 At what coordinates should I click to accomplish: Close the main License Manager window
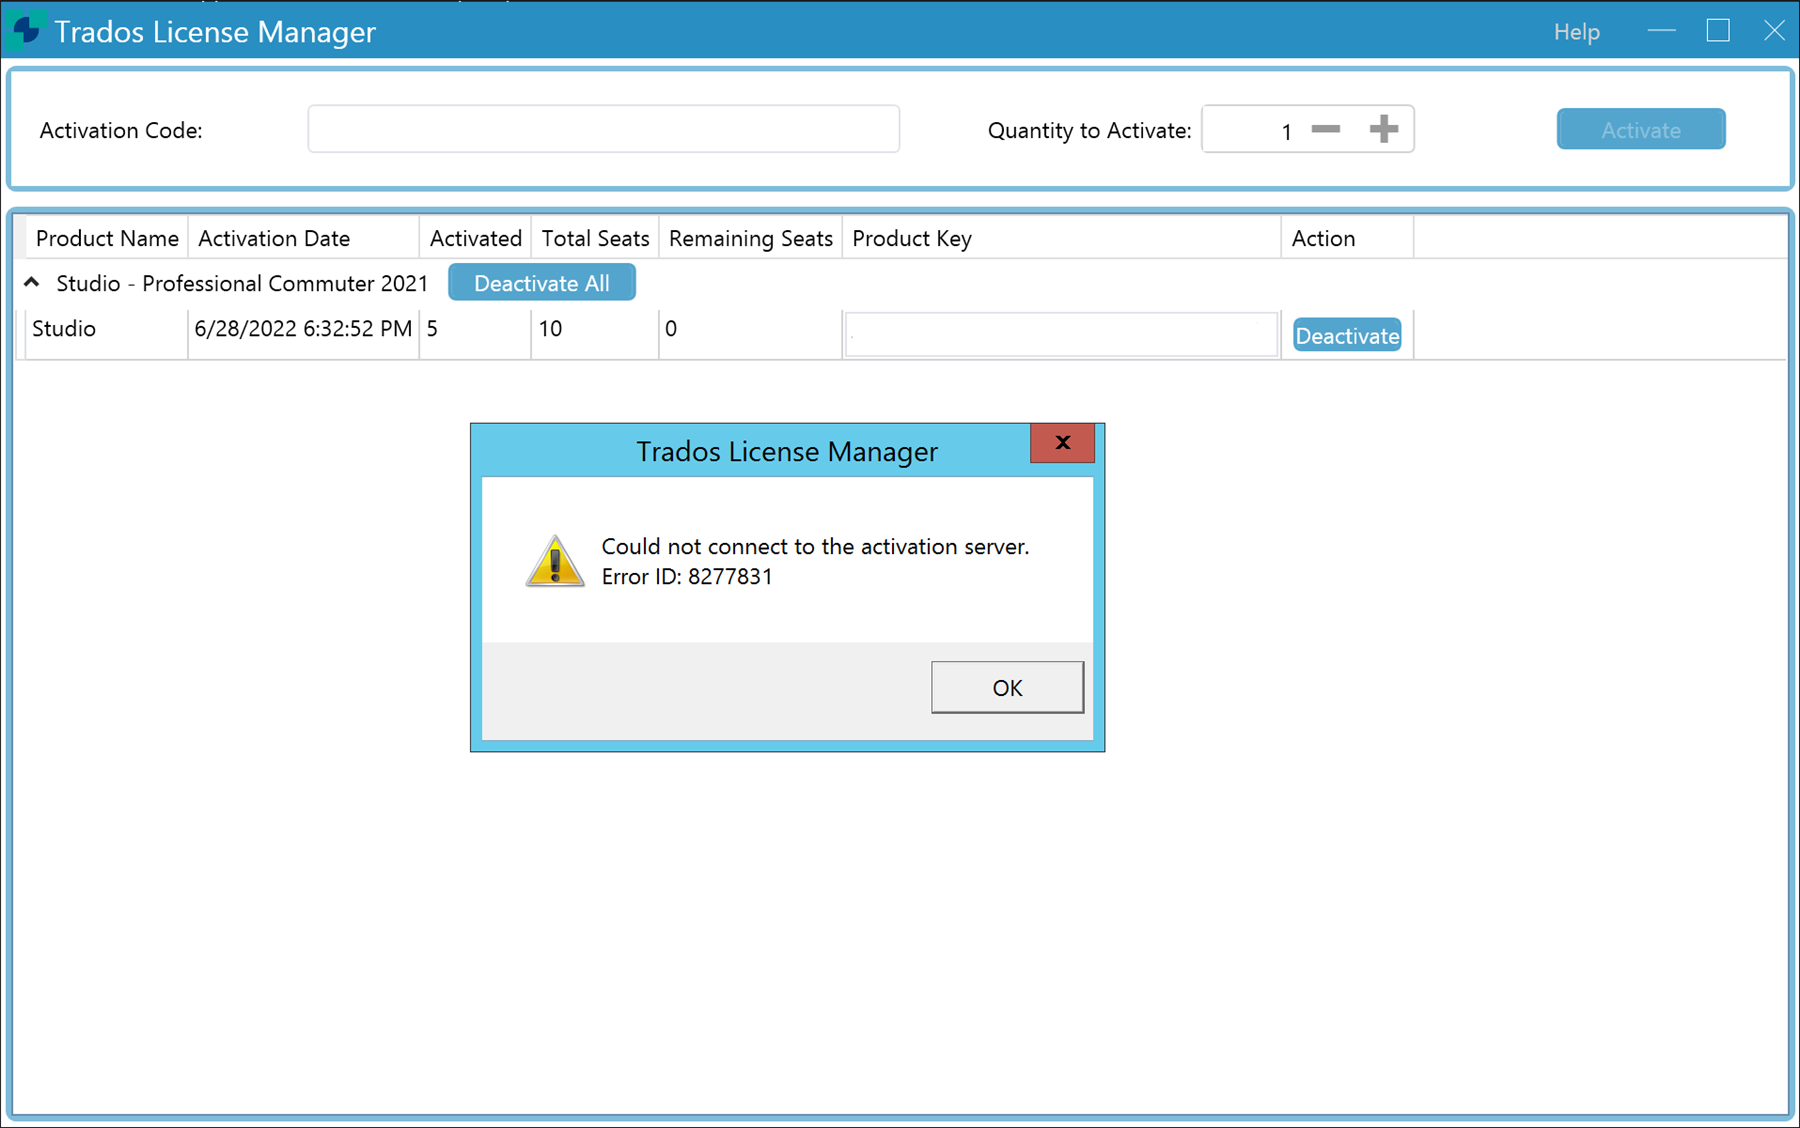(1774, 31)
